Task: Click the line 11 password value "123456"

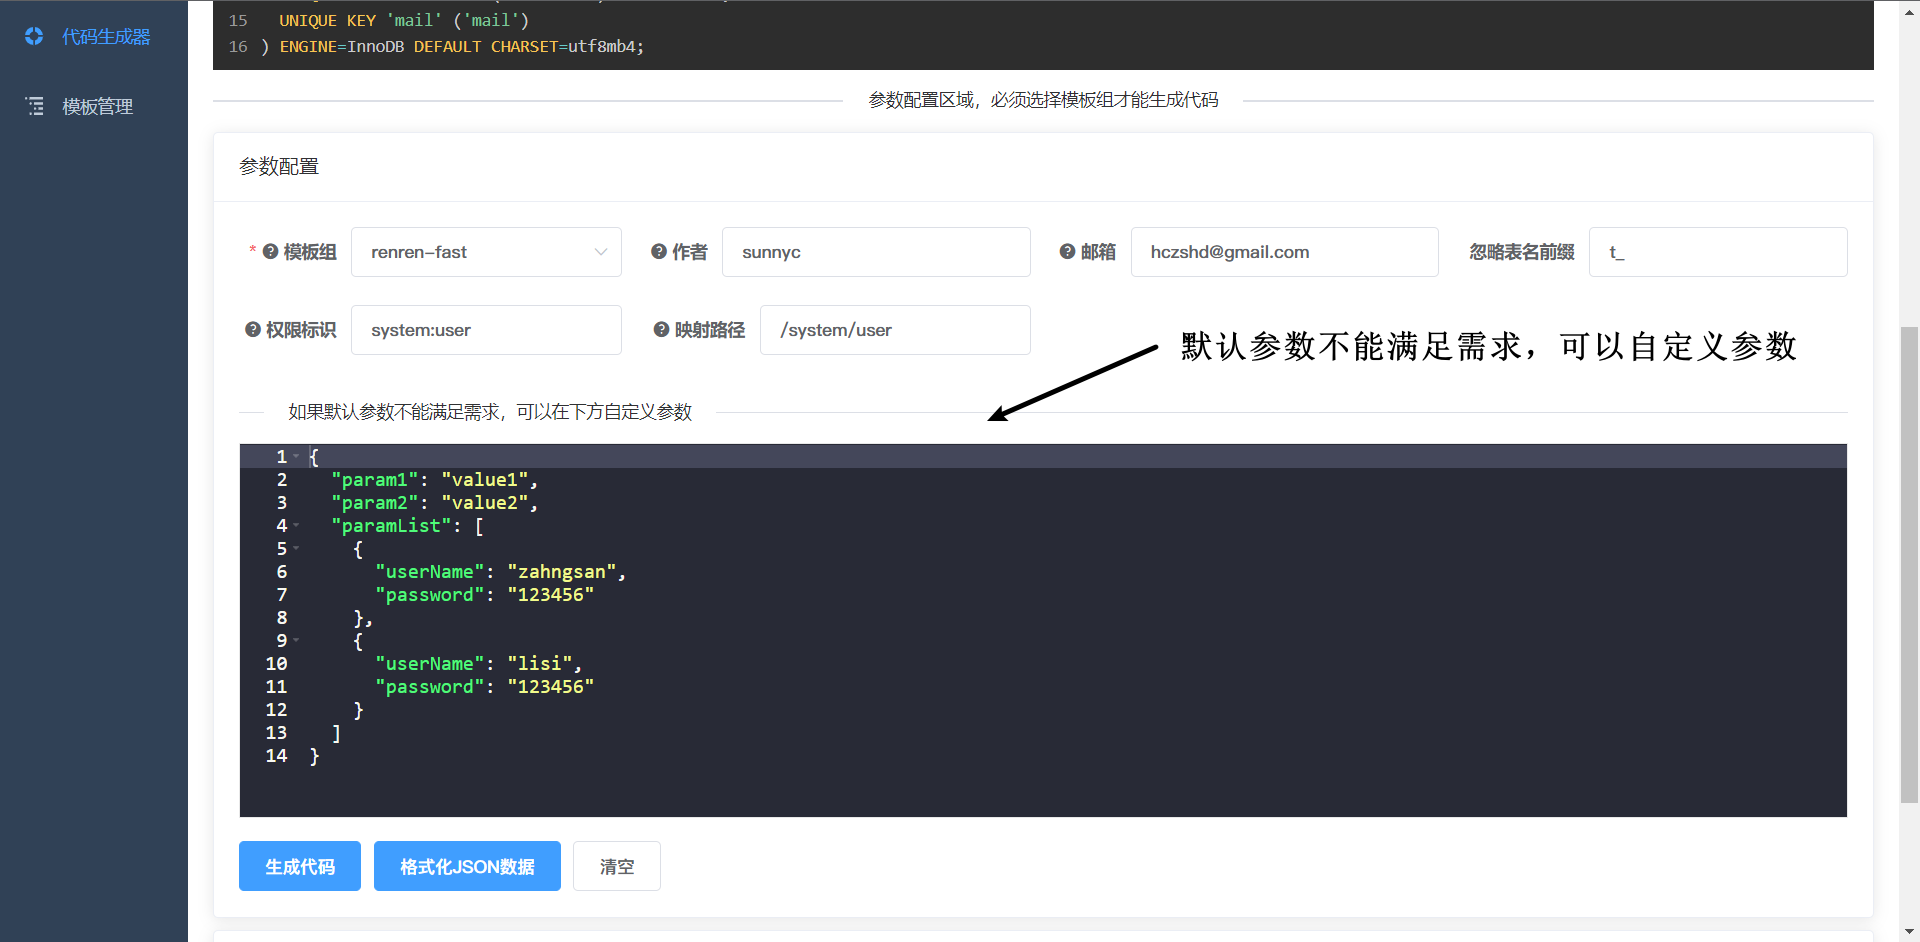Action: pos(551,687)
